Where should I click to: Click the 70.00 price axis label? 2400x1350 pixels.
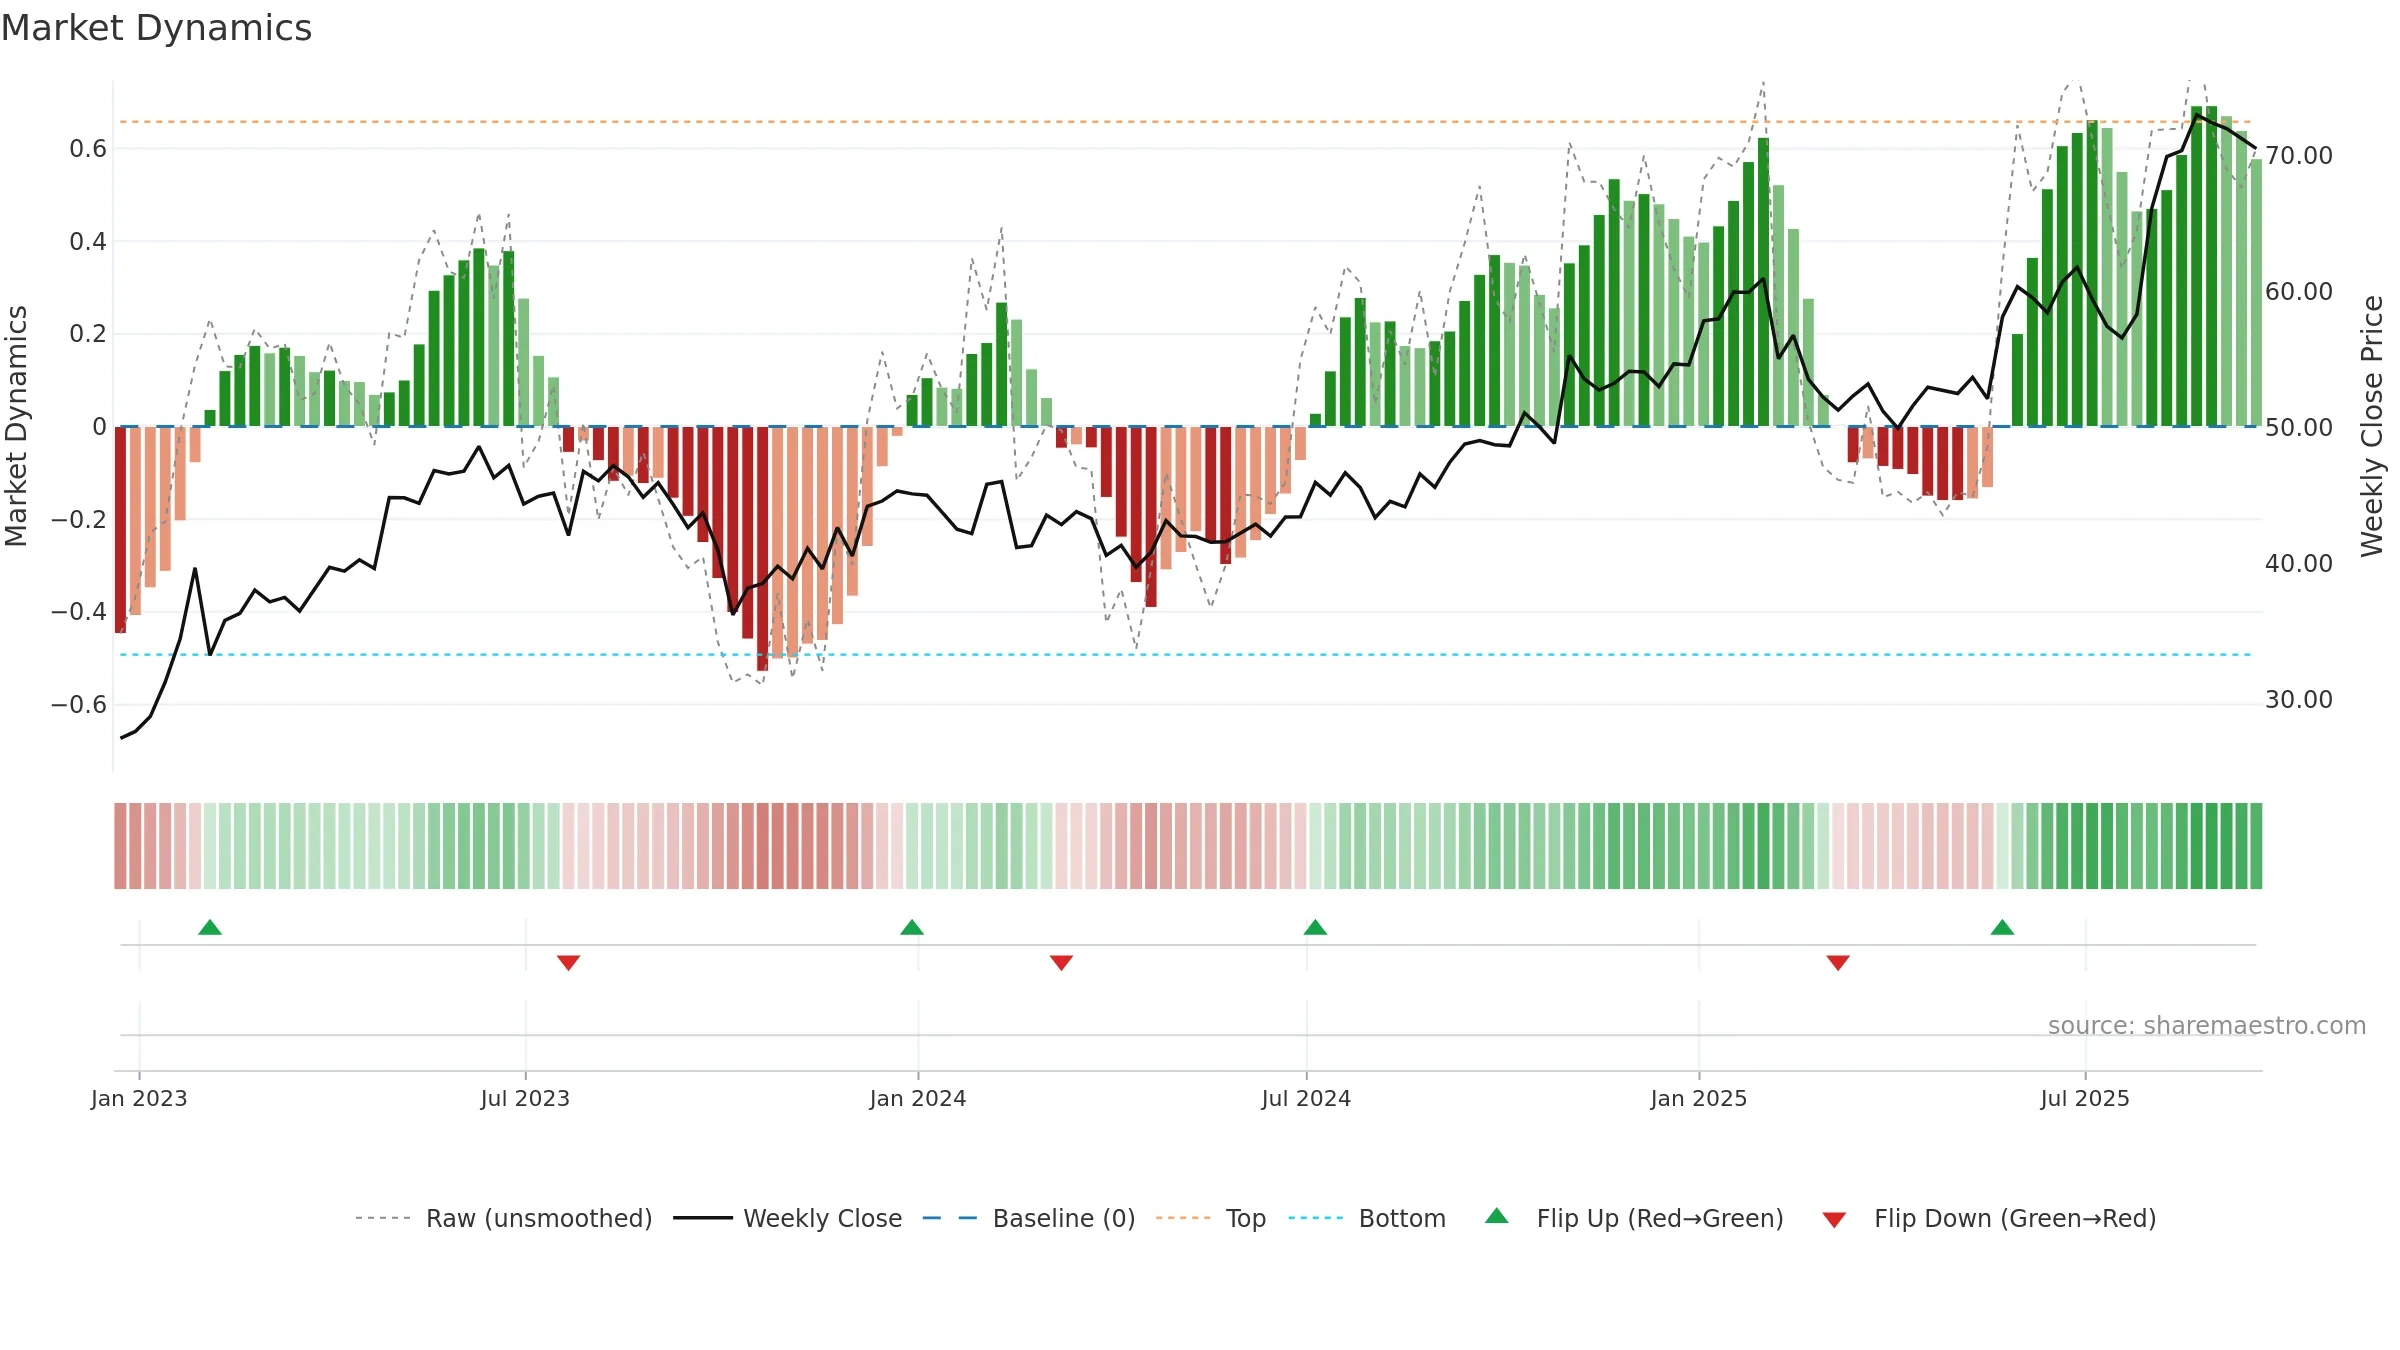2299,156
